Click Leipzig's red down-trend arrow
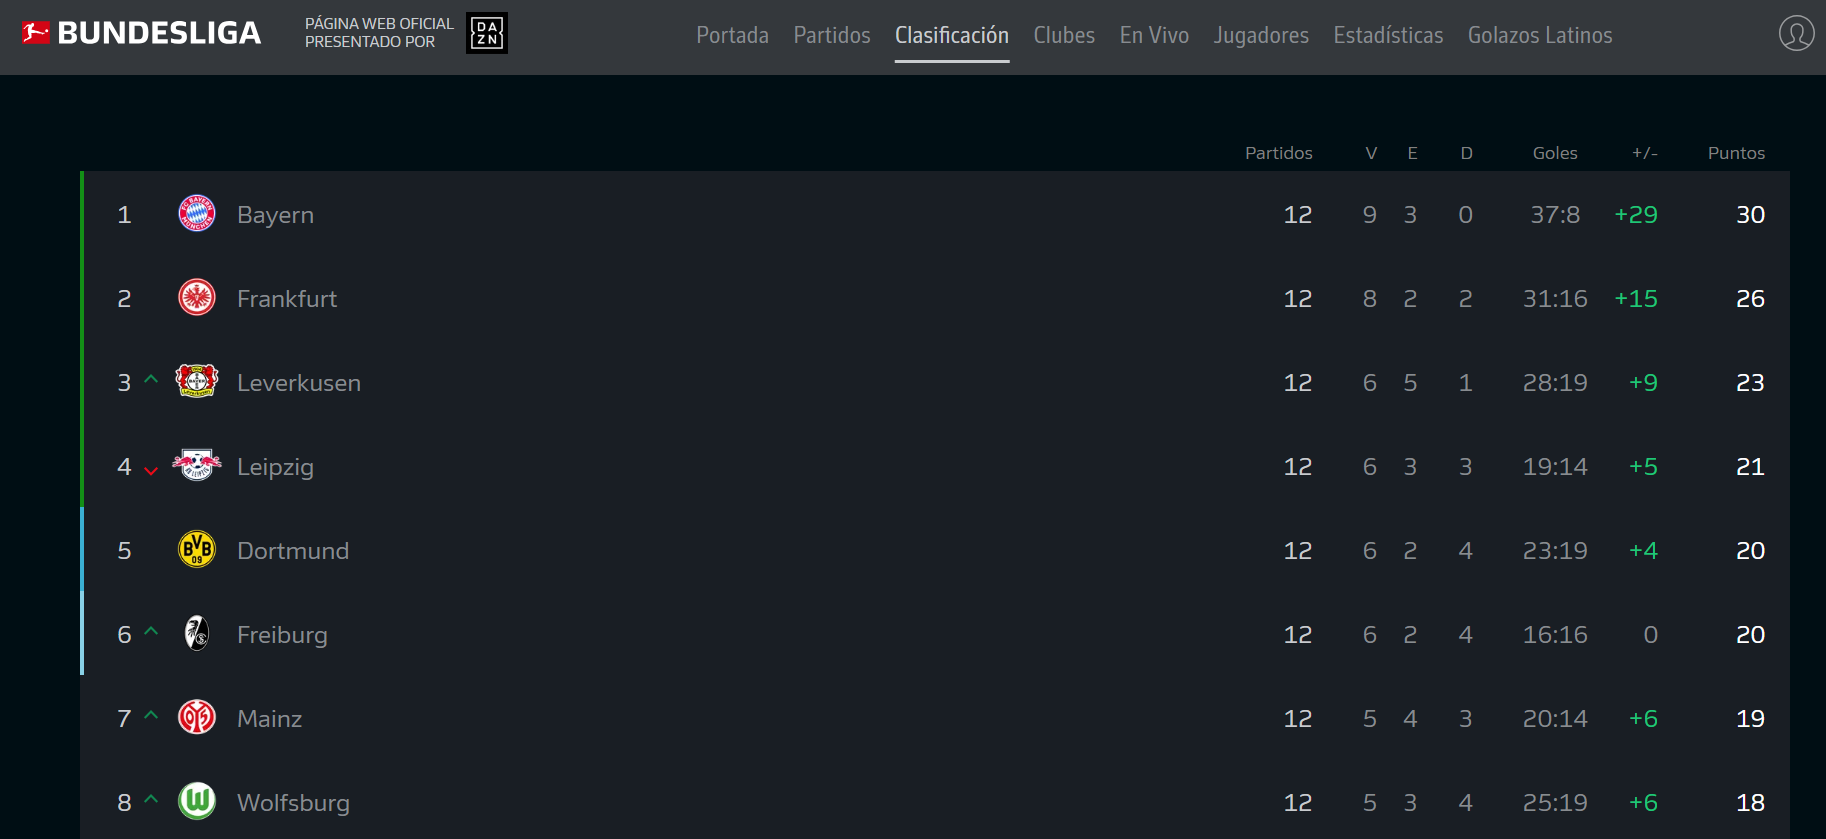Screen dimensions: 1826x839 pyautogui.click(x=151, y=470)
